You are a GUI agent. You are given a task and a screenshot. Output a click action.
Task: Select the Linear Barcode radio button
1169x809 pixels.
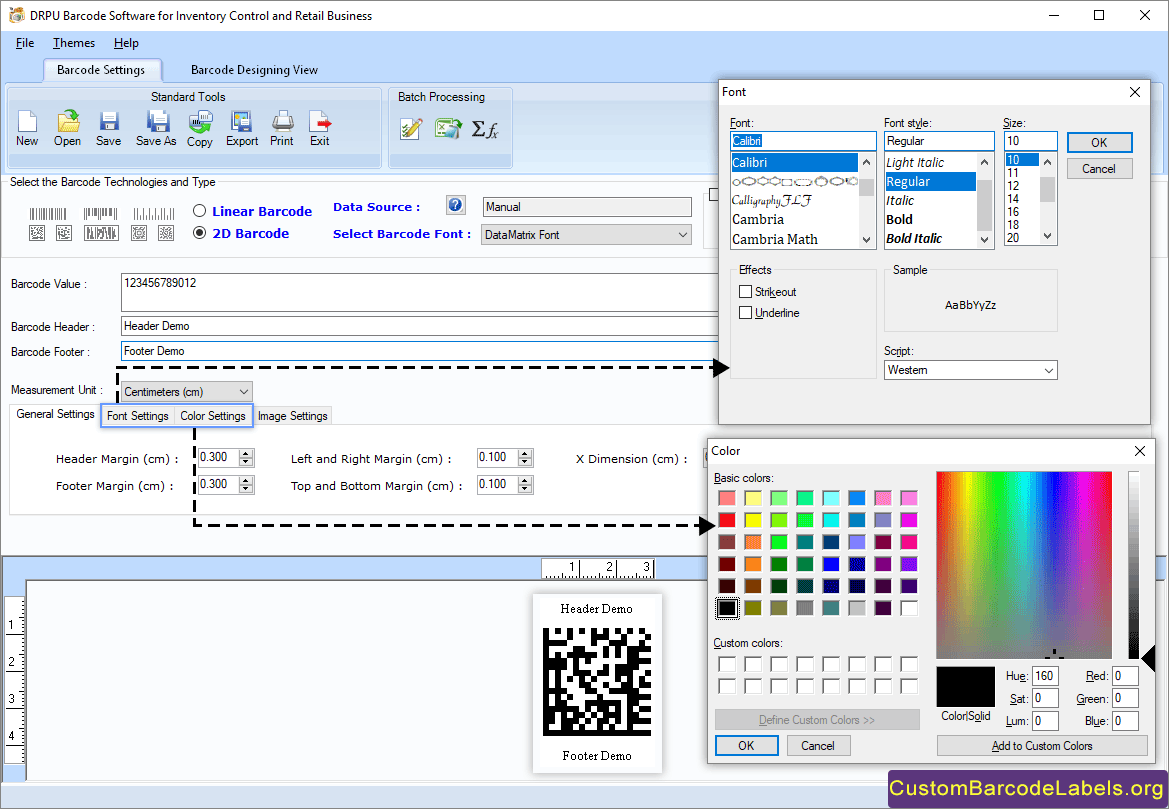tap(199, 211)
